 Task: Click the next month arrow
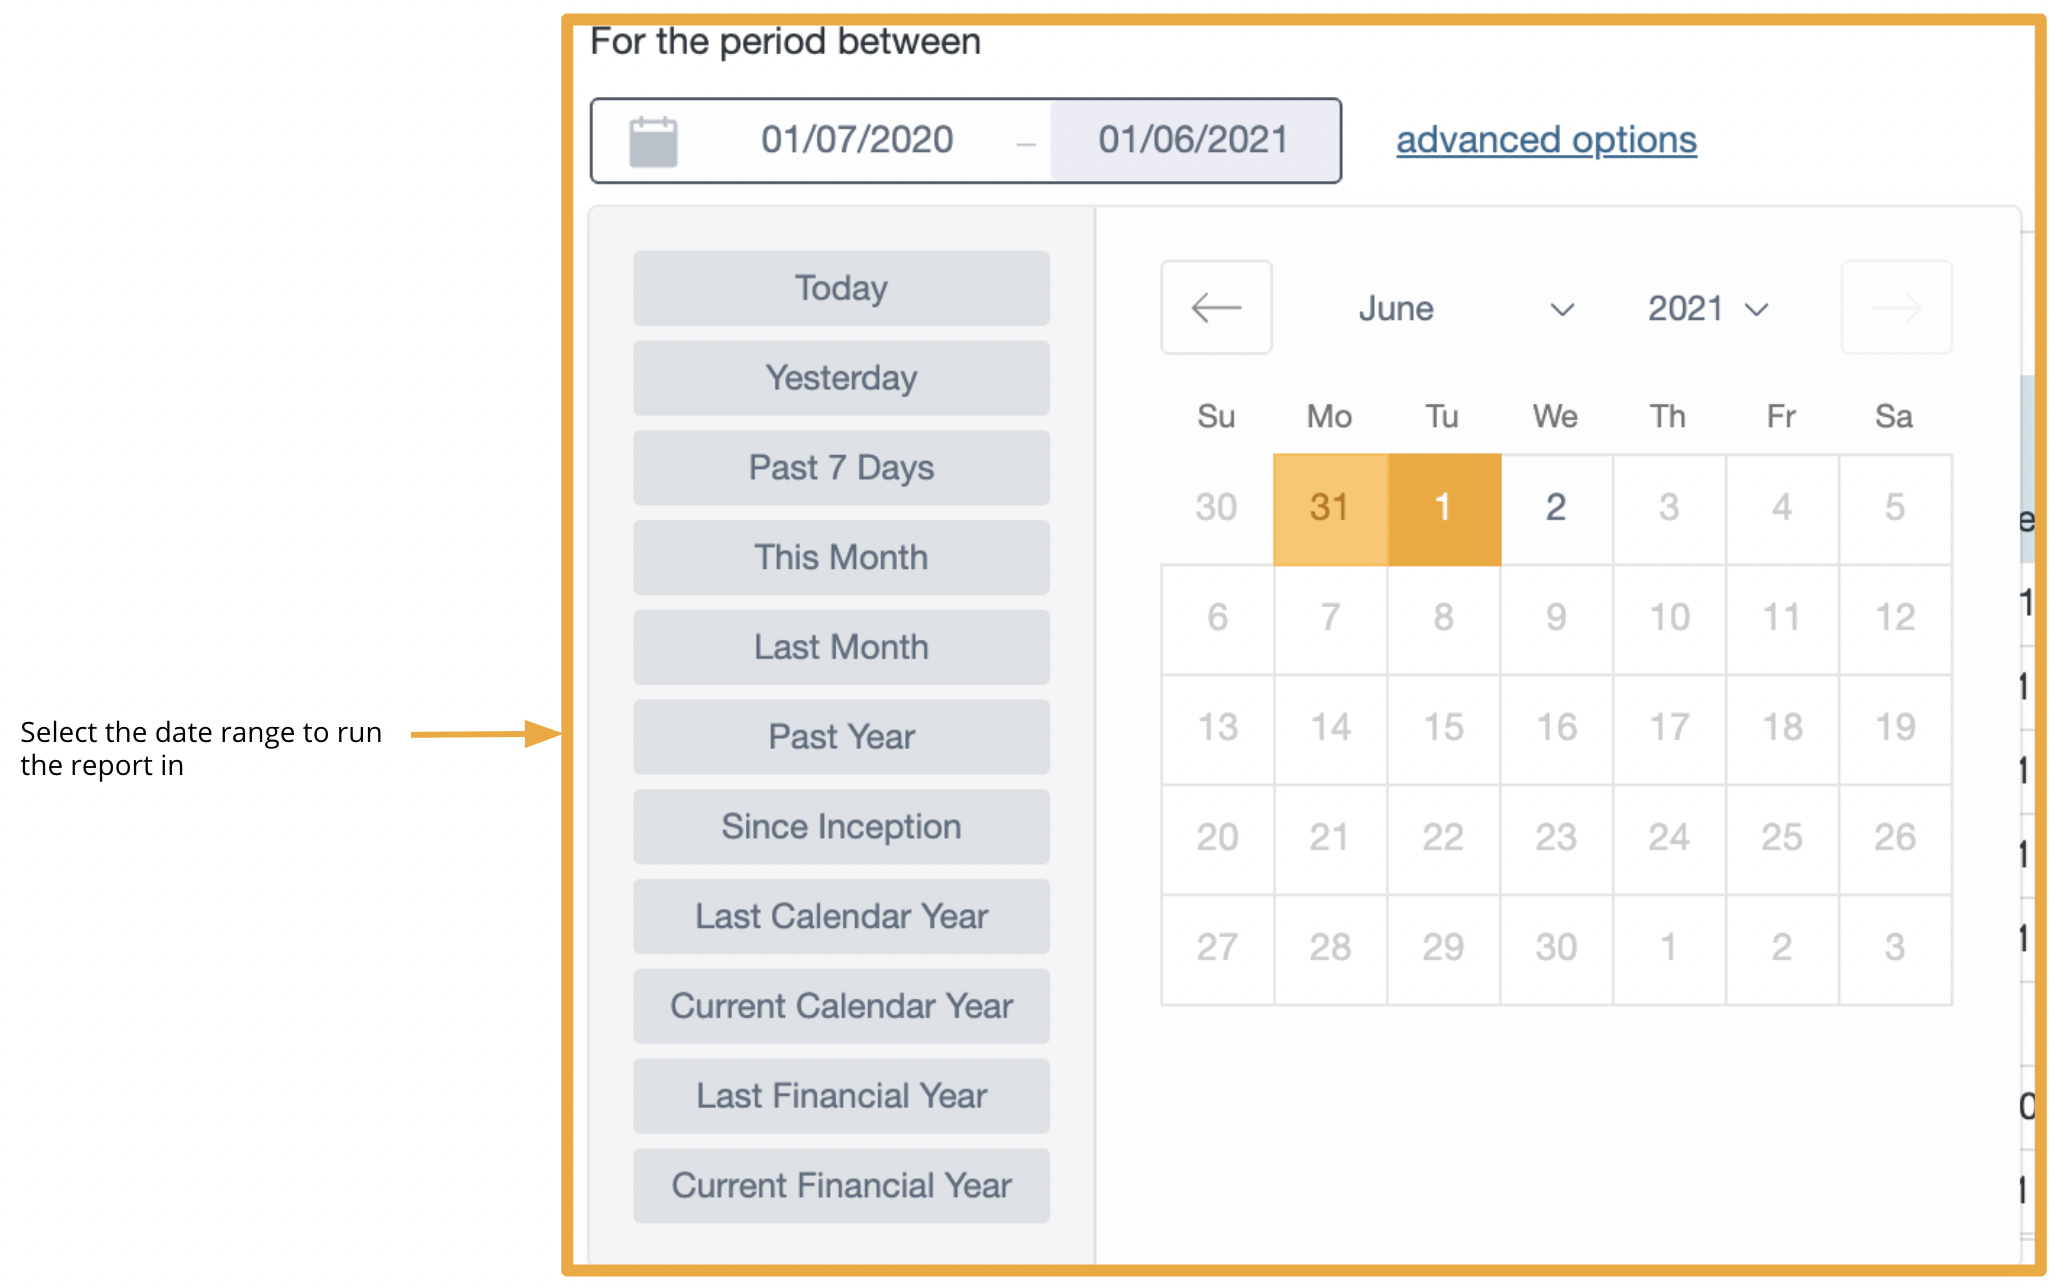coord(1896,308)
